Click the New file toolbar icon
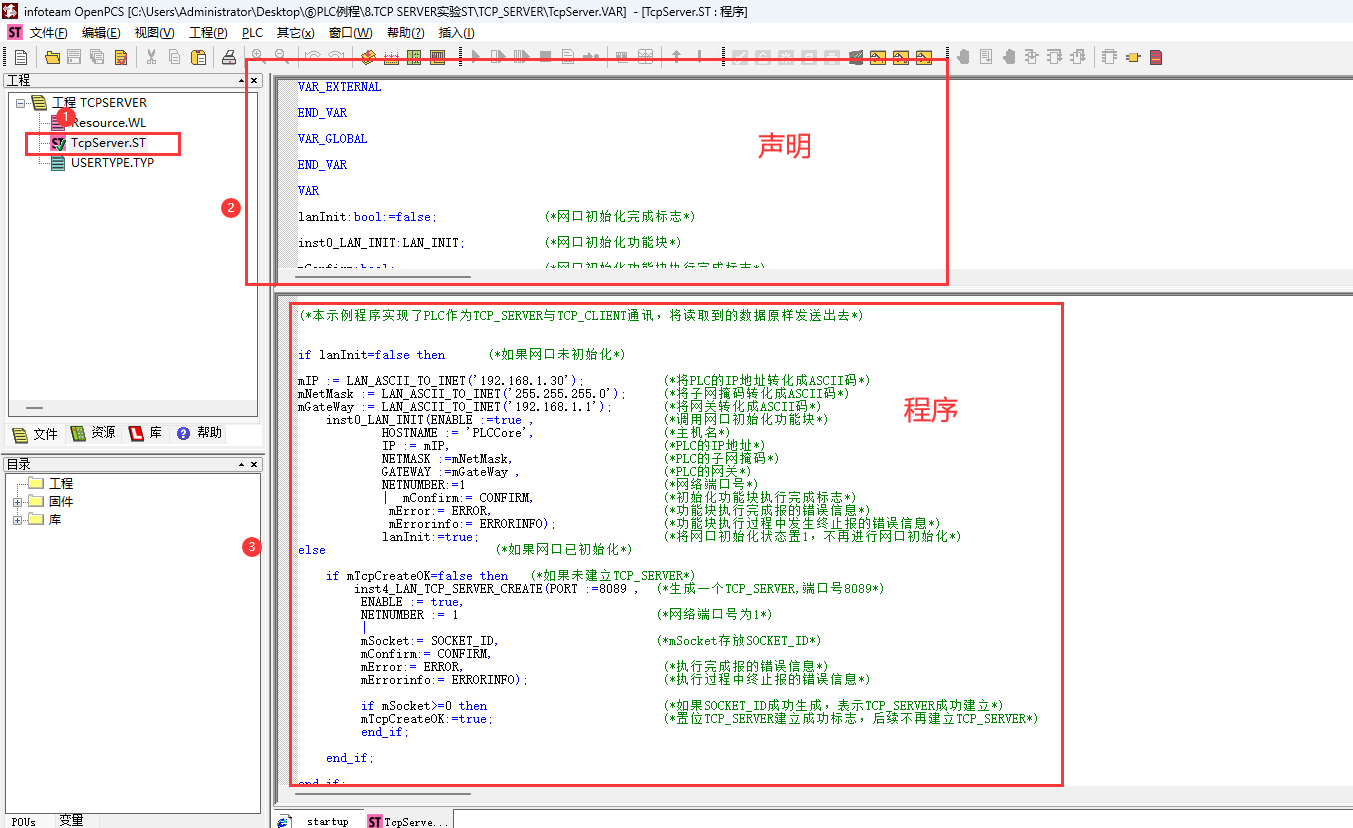 [20, 57]
